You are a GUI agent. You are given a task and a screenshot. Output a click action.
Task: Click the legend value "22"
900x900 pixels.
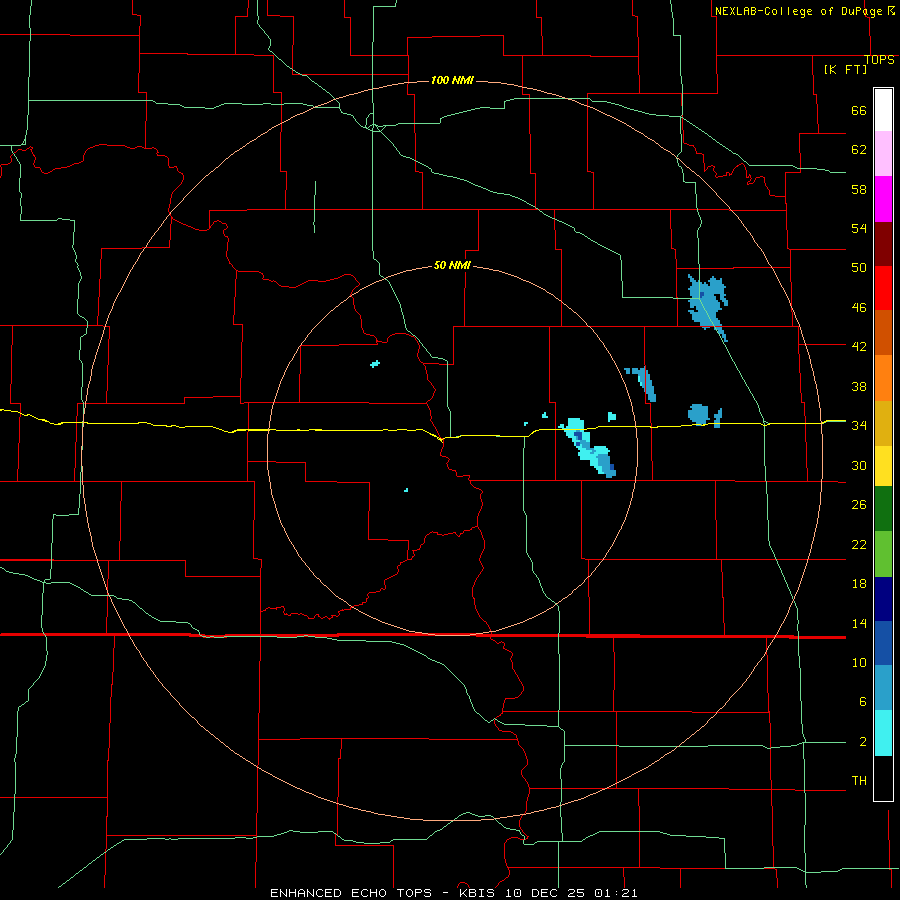coord(859,544)
